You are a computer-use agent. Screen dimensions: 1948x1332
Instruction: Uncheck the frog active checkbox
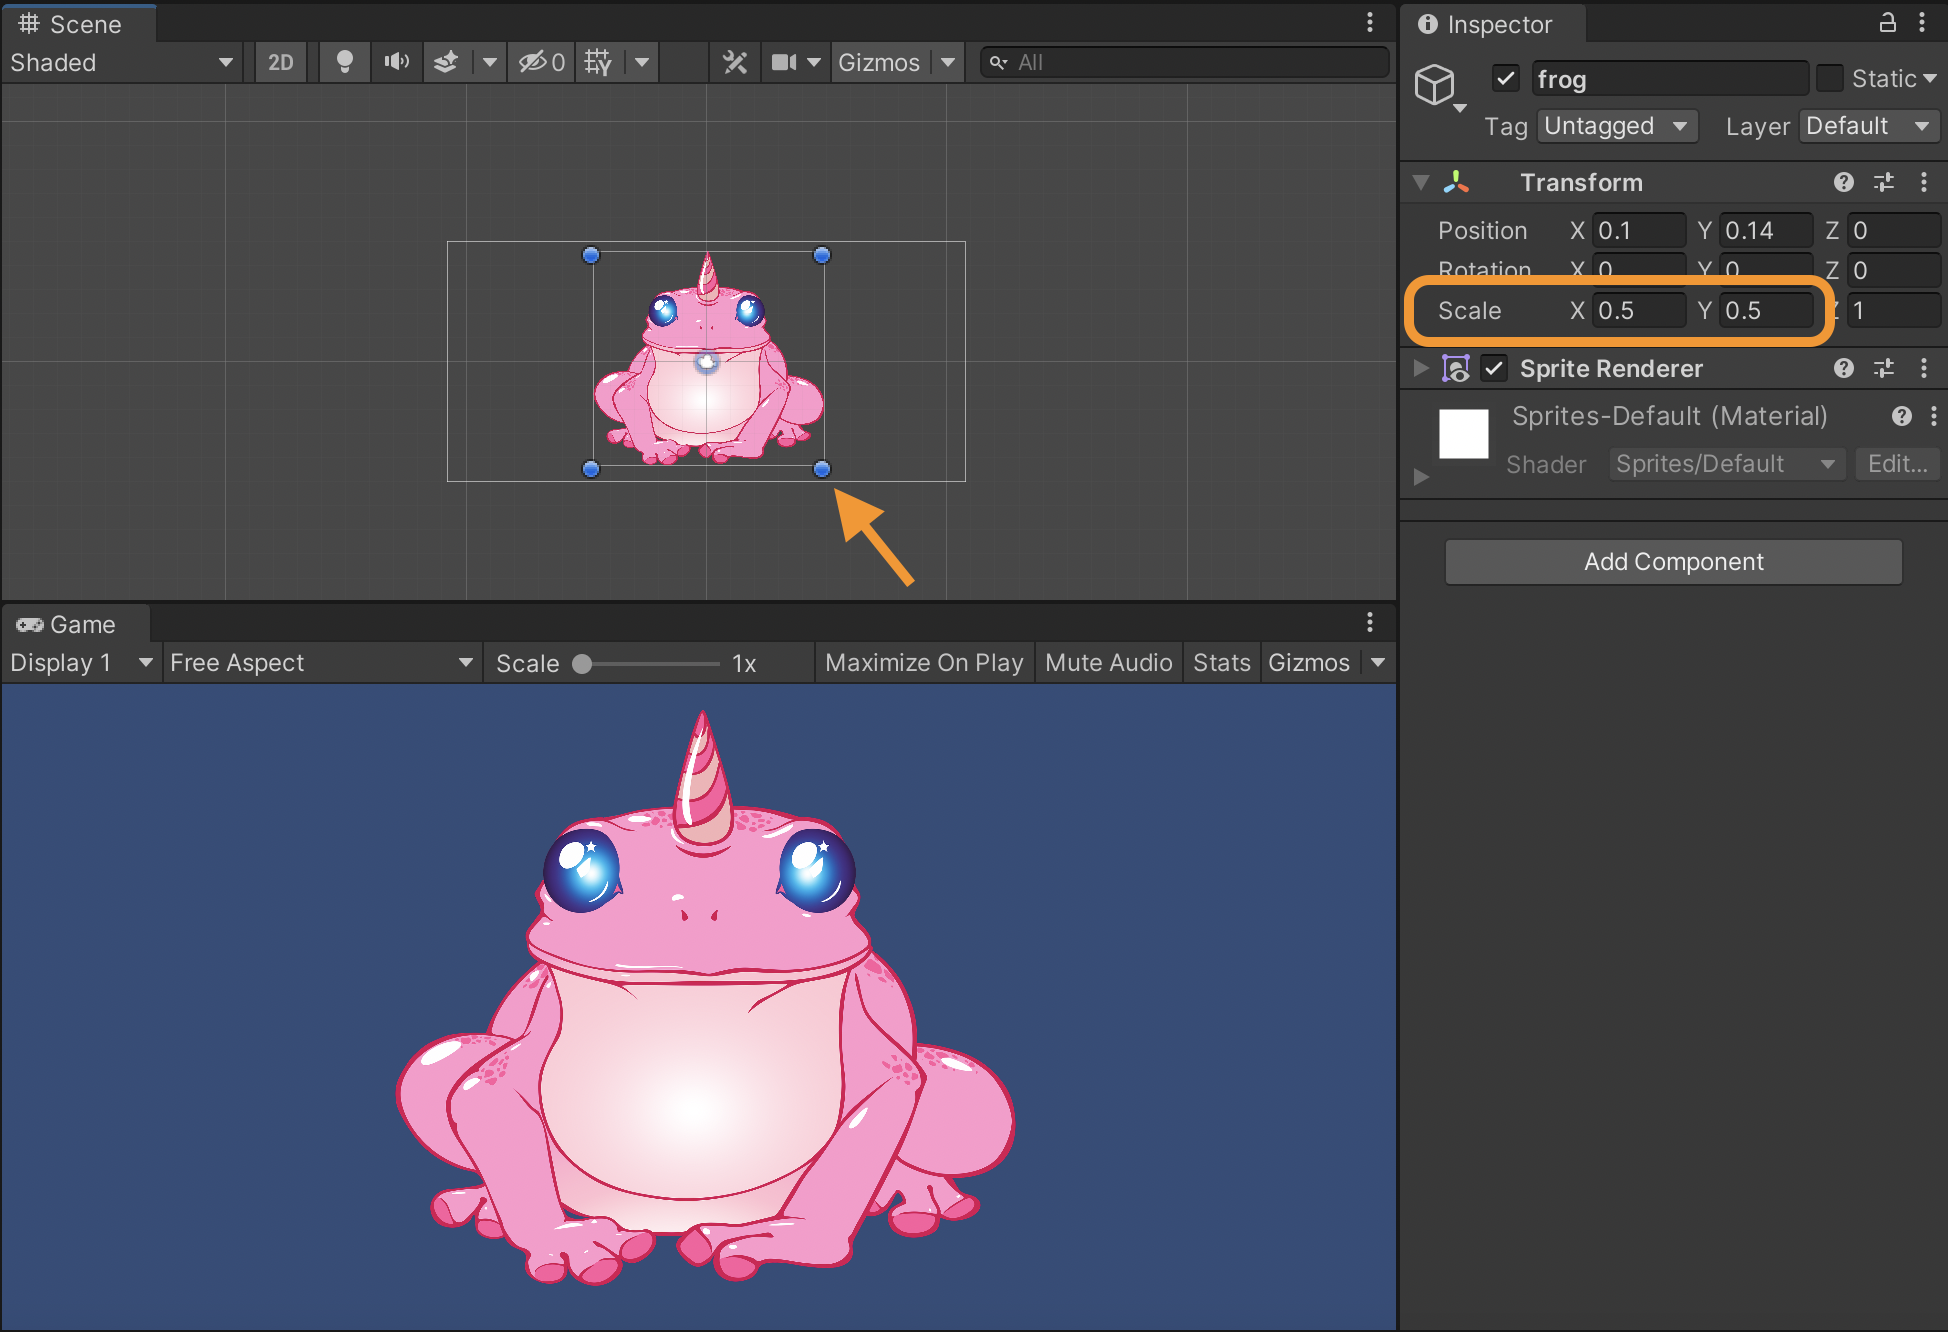(1505, 78)
